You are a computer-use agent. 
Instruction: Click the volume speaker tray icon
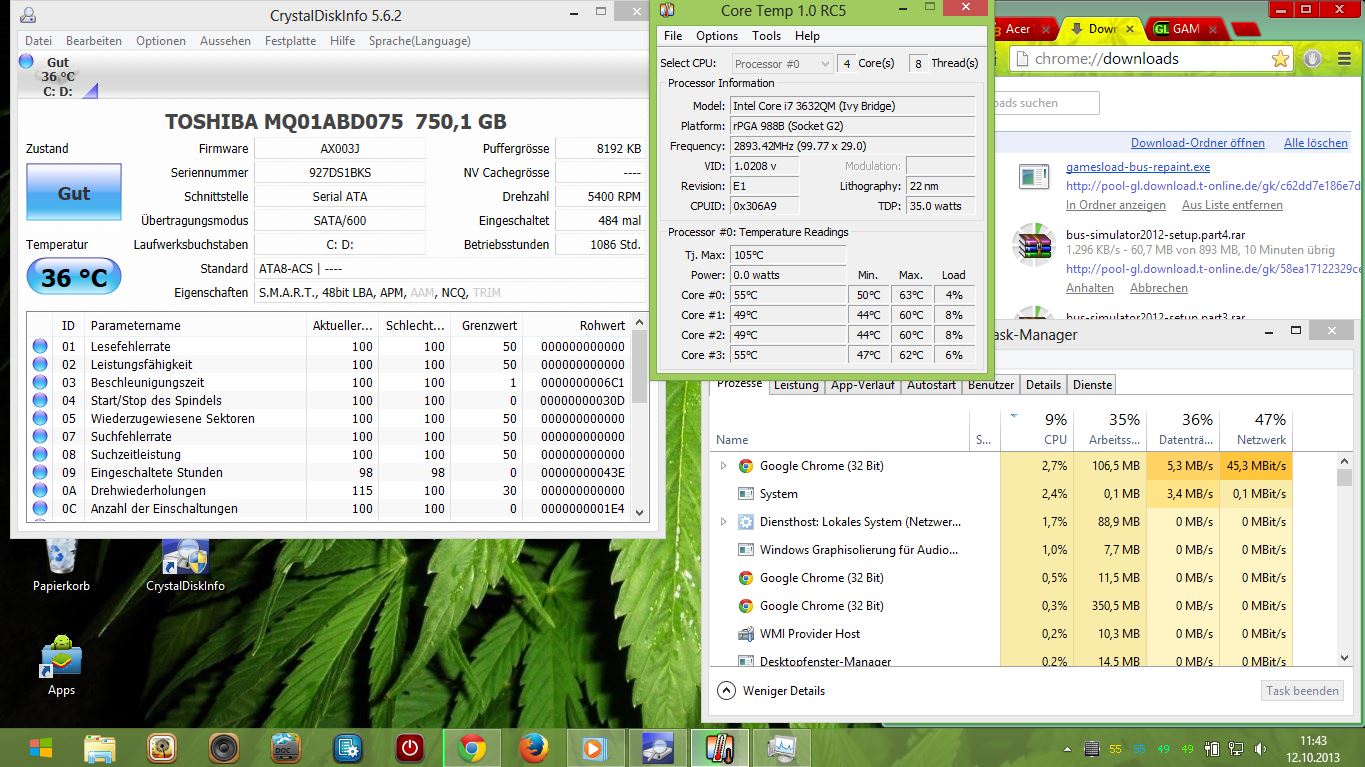1259,749
